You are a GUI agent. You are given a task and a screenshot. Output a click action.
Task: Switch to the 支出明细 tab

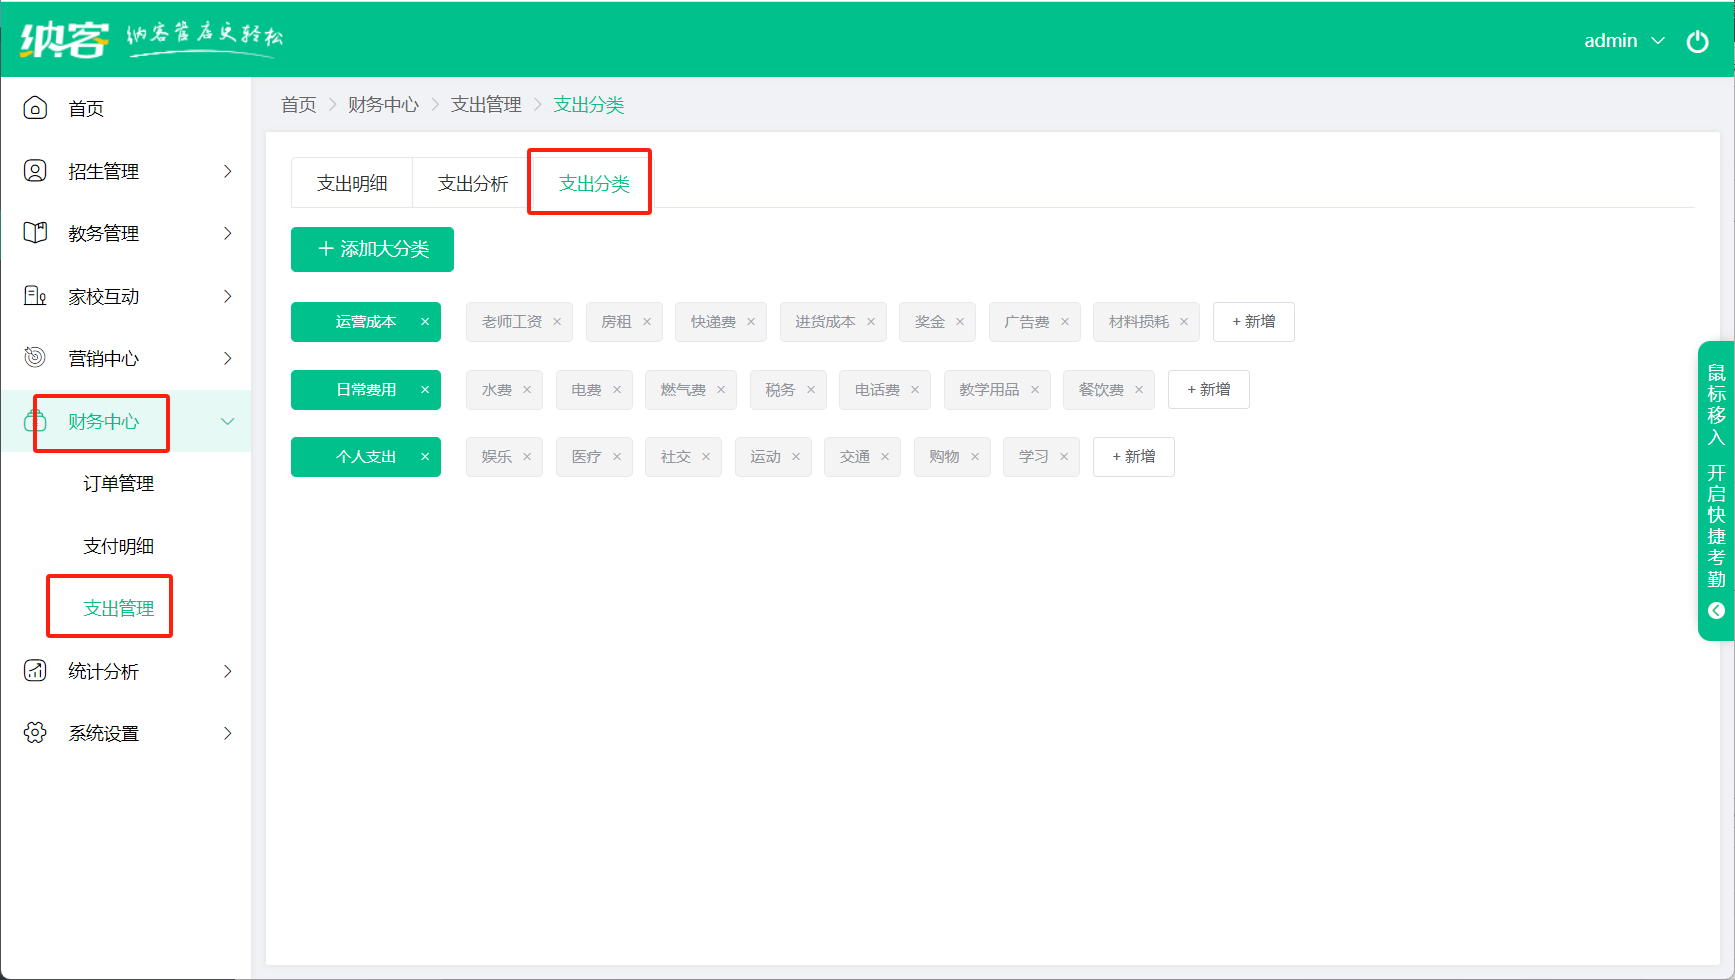352,183
